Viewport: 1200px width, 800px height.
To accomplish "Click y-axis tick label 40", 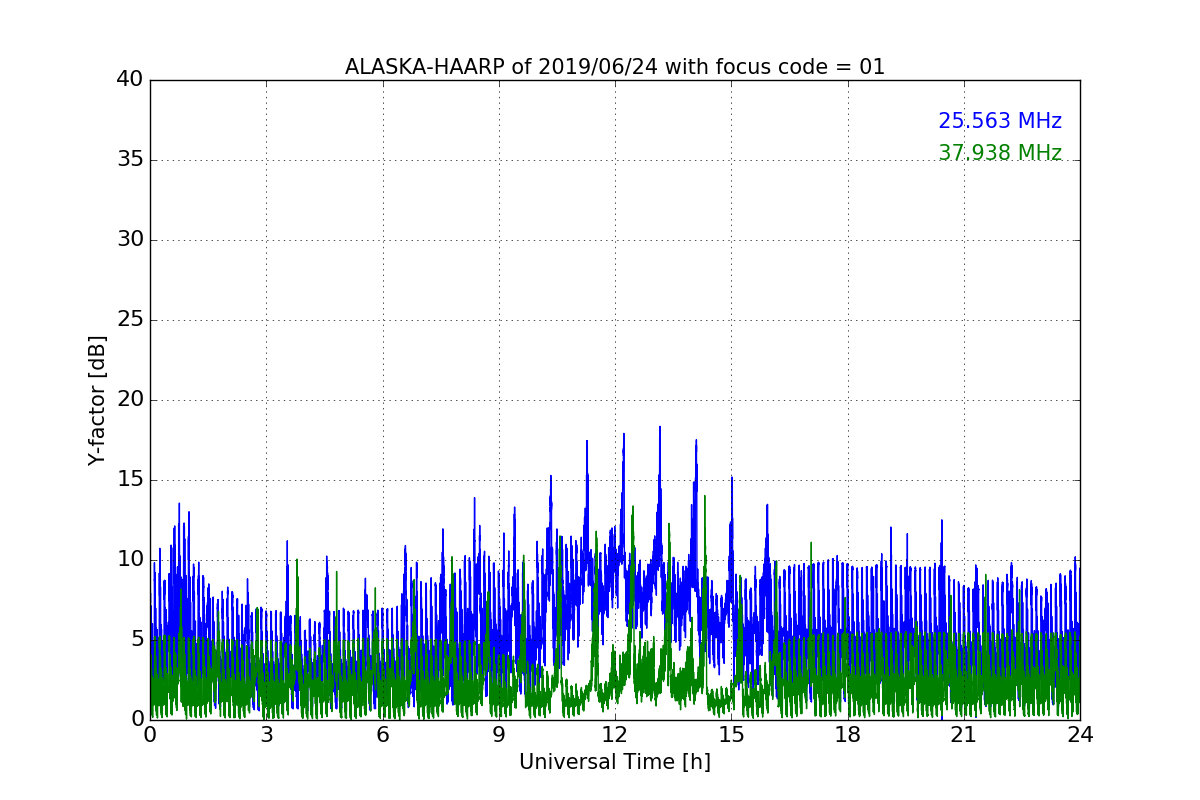I will click(131, 80).
